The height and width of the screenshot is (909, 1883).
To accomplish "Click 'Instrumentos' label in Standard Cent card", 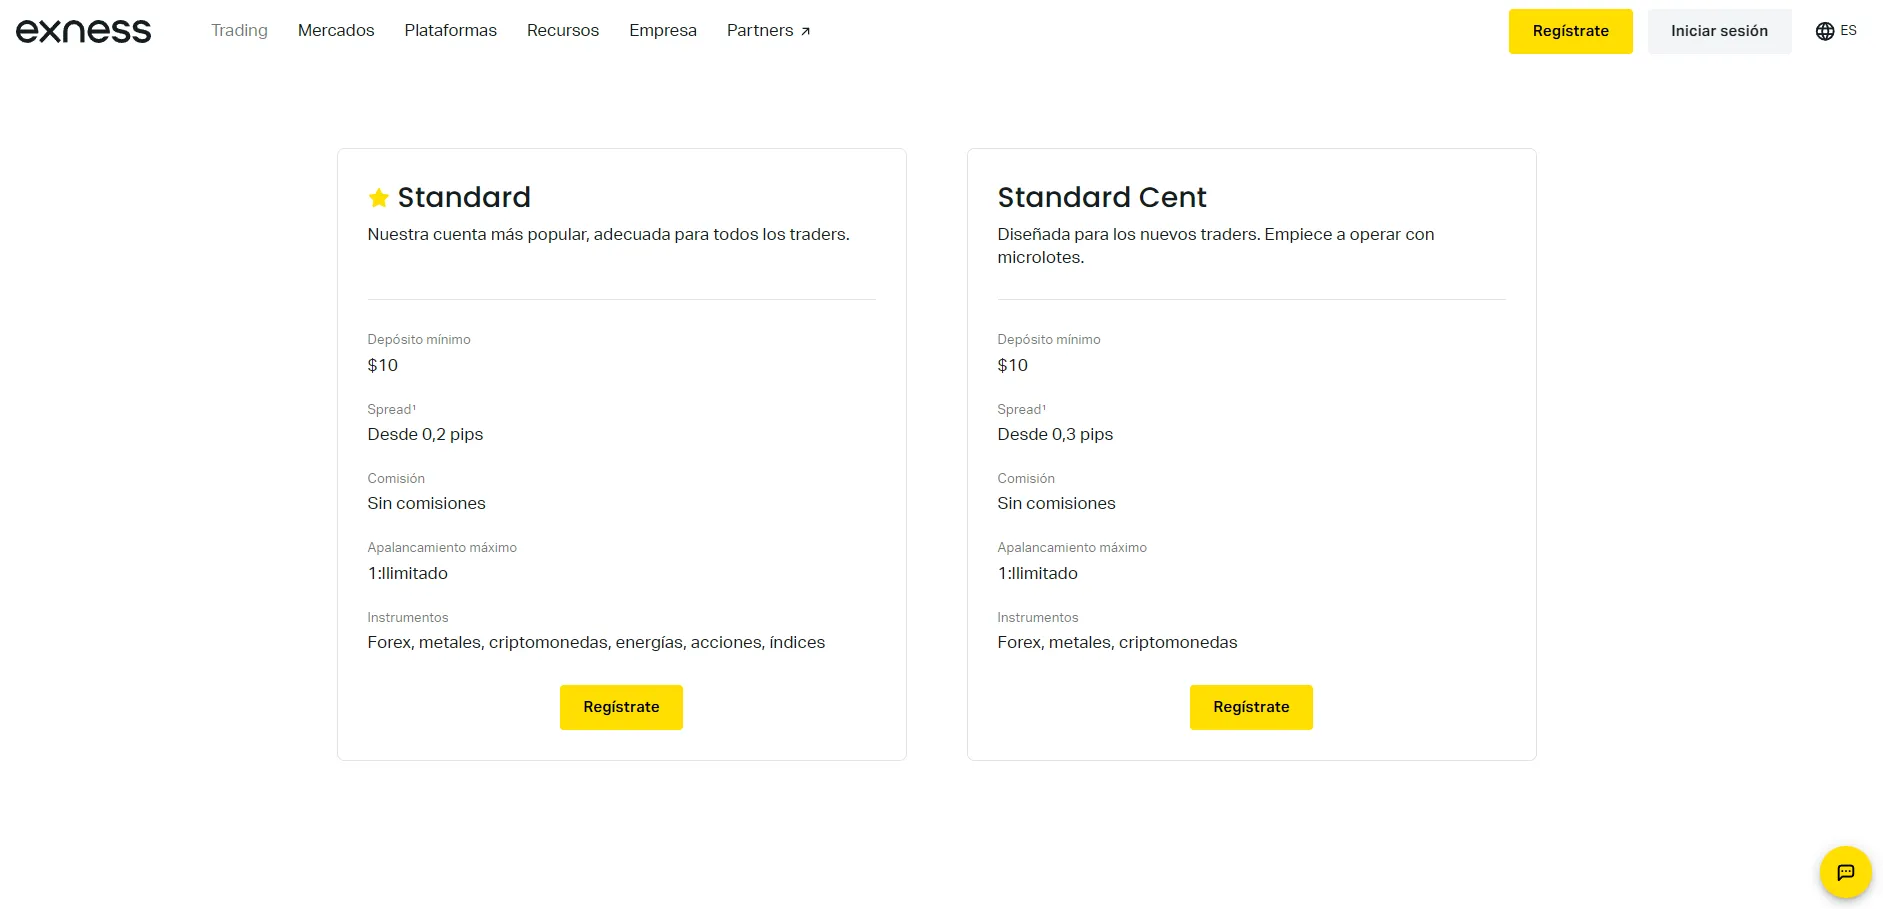I will click(x=1038, y=617).
